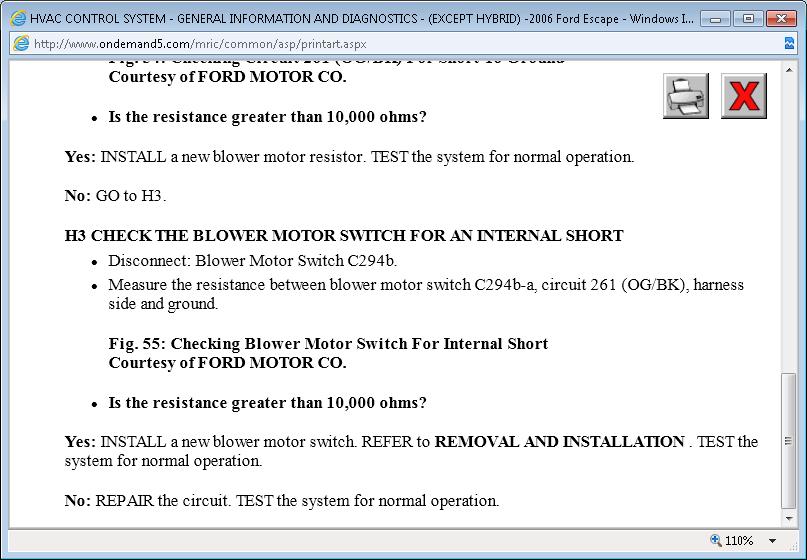This screenshot has height=560, width=807.
Task: Open the zoom level dropdown arrow
Action: [772, 540]
